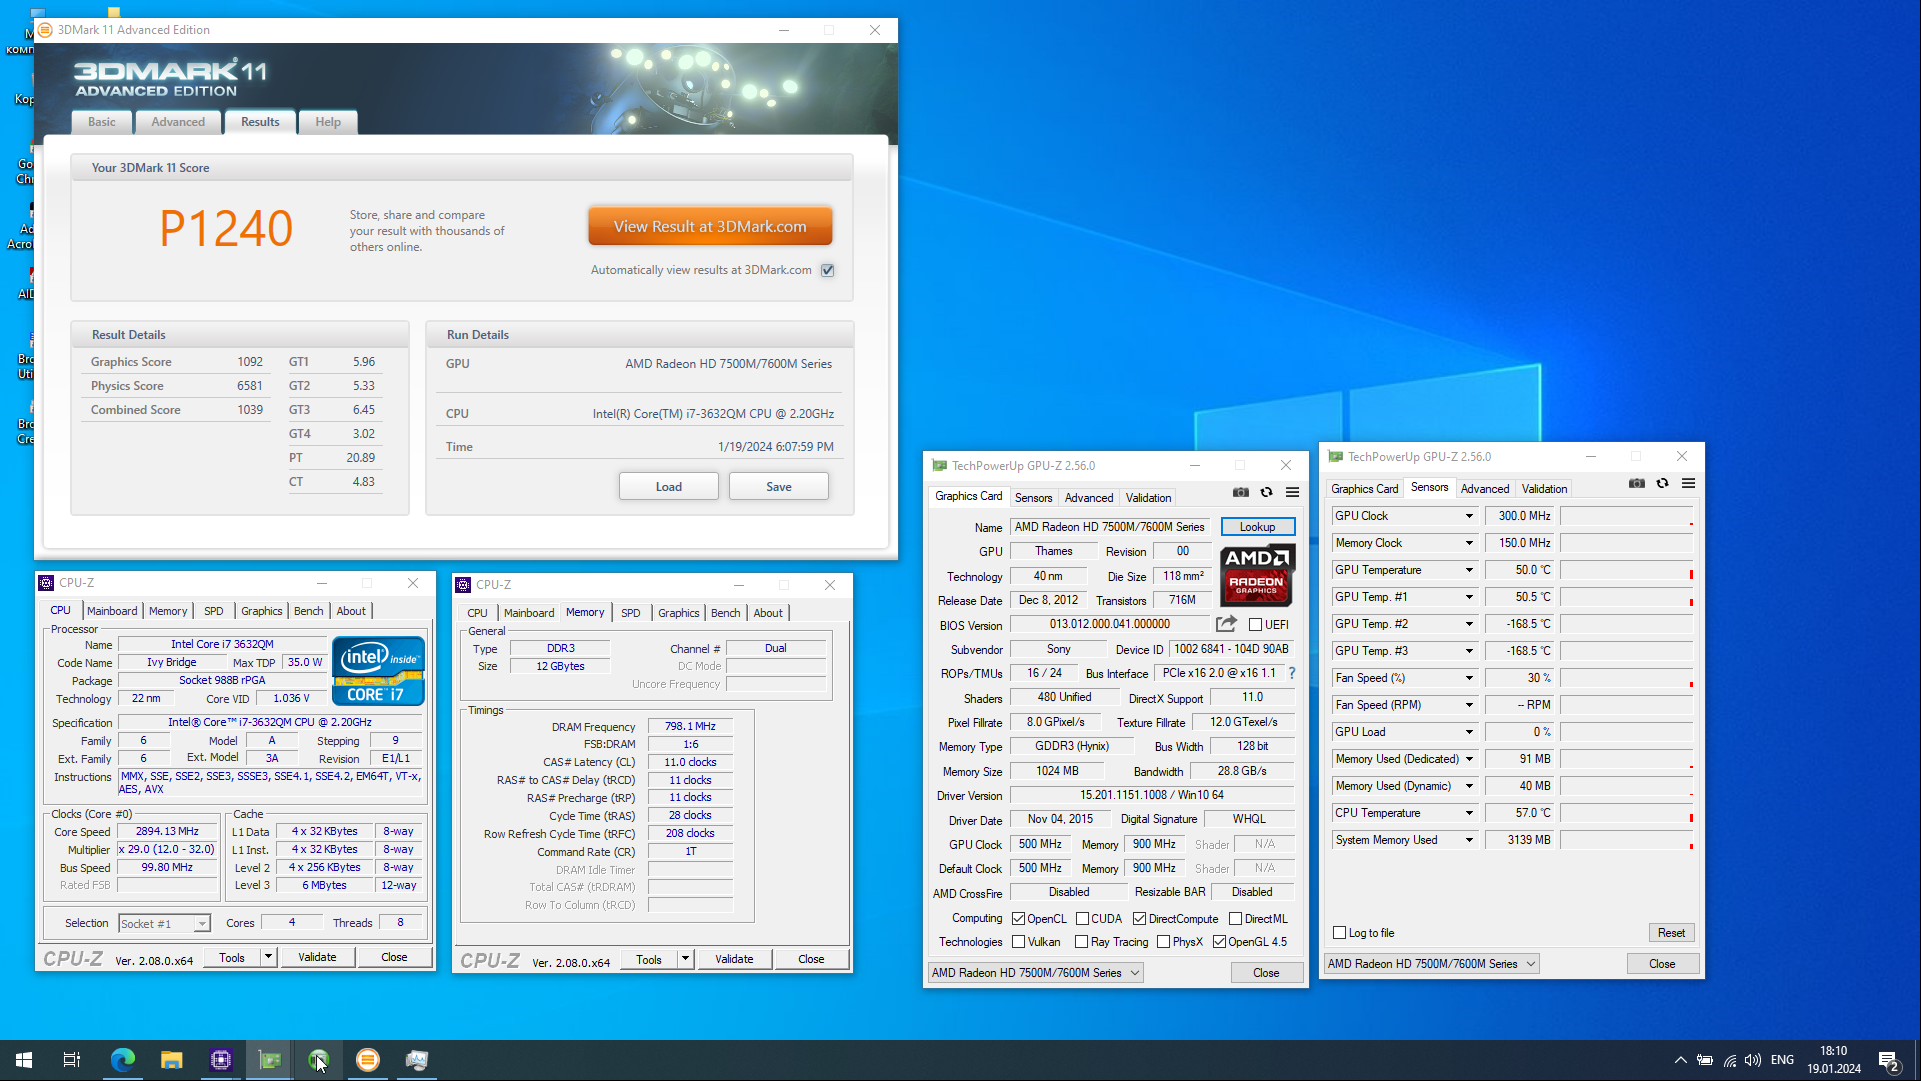Click the network icon in system tray
1921x1081 pixels.
pyautogui.click(x=1729, y=1060)
